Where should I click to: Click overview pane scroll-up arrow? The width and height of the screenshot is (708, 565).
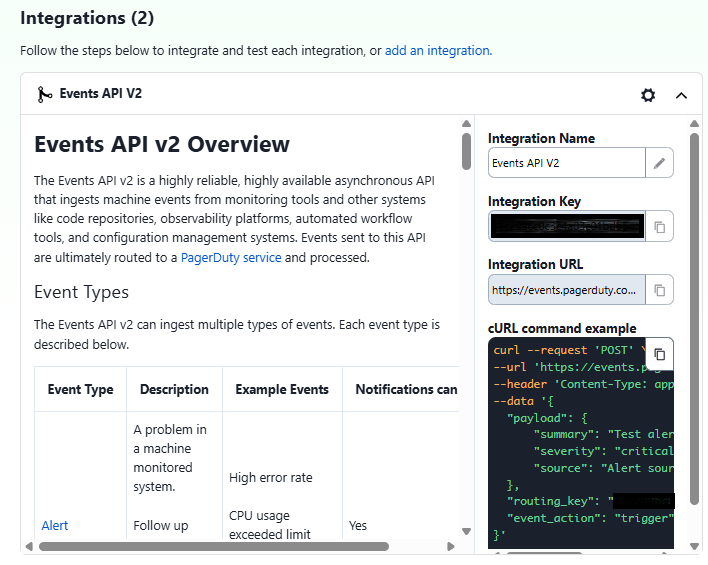pos(466,124)
